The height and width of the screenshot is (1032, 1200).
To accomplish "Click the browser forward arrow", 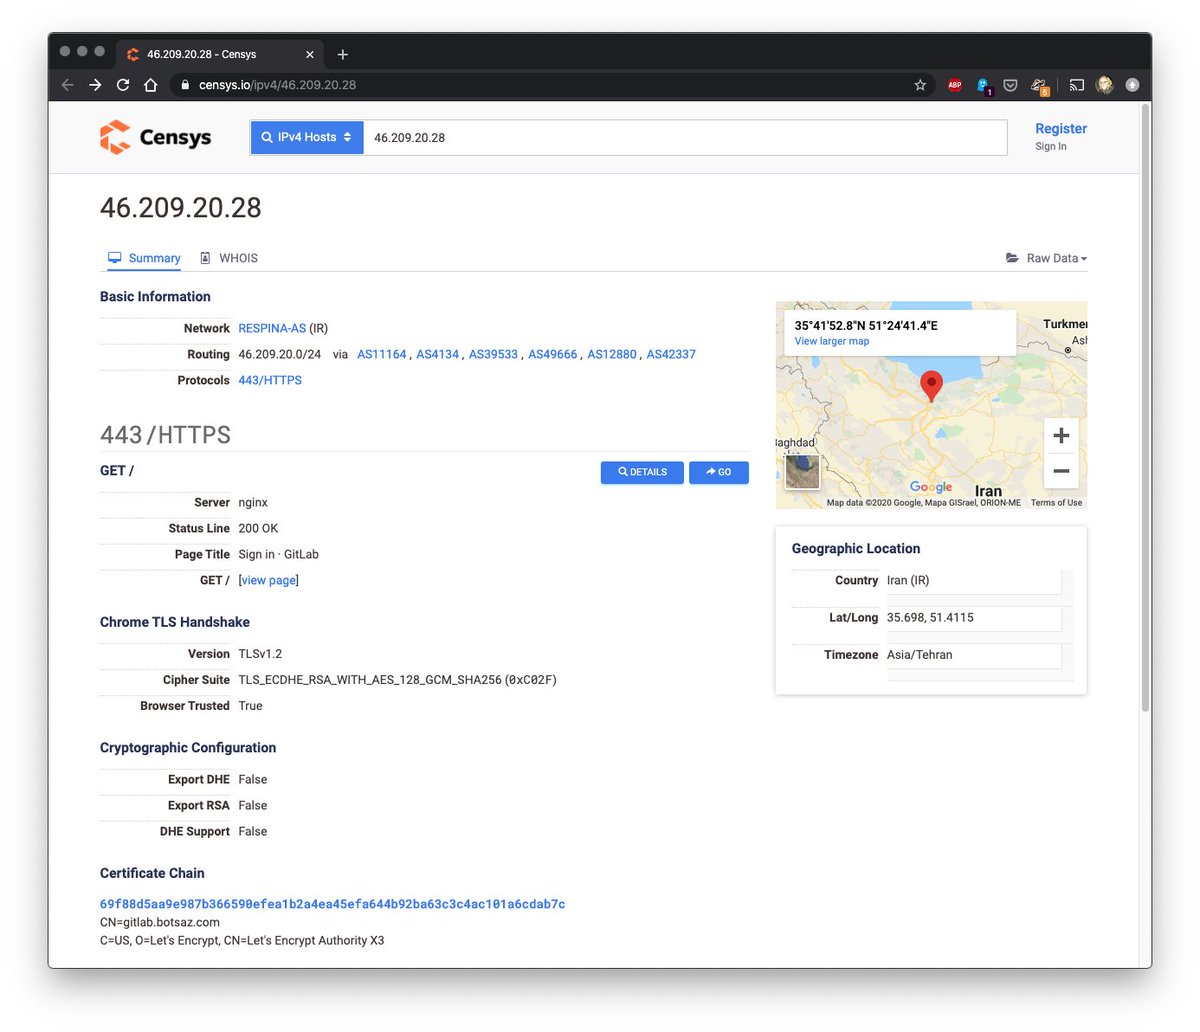I will tap(95, 85).
